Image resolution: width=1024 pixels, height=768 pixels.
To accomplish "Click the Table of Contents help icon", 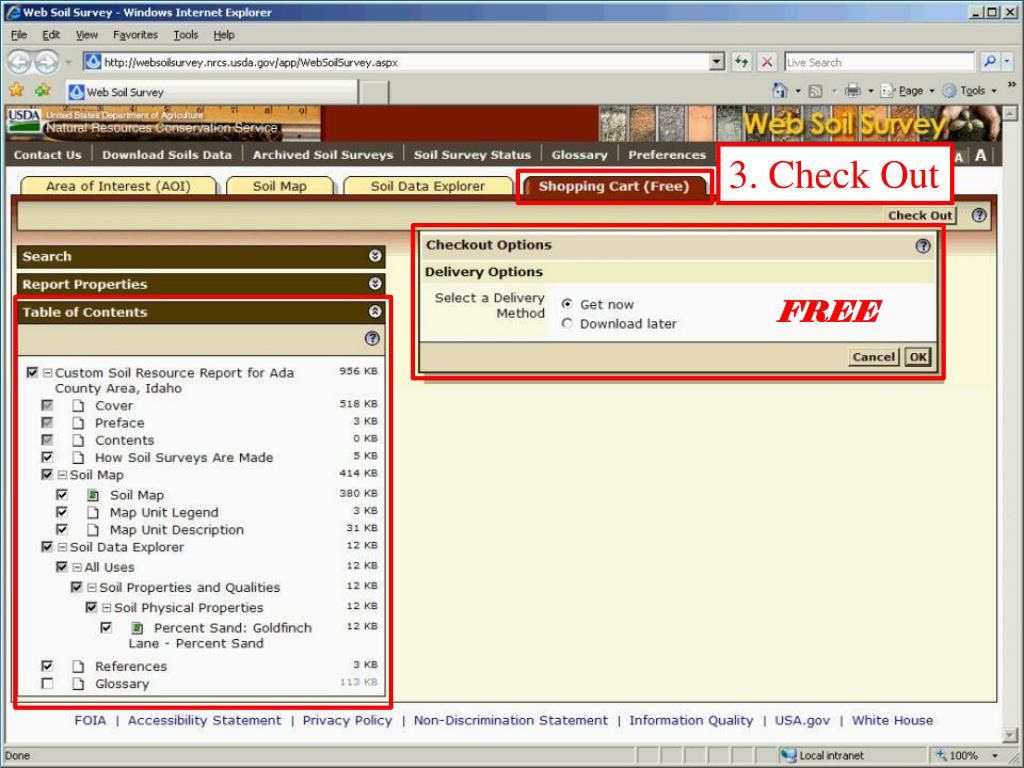I will pos(372,338).
